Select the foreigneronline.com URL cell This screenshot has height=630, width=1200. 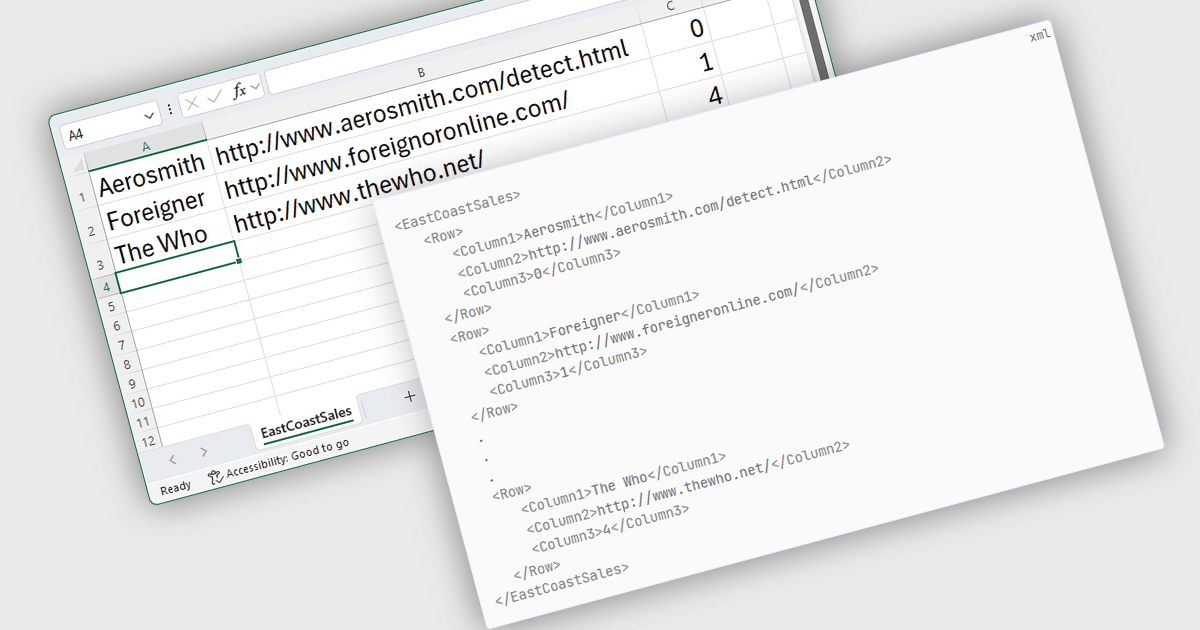(x=398, y=146)
